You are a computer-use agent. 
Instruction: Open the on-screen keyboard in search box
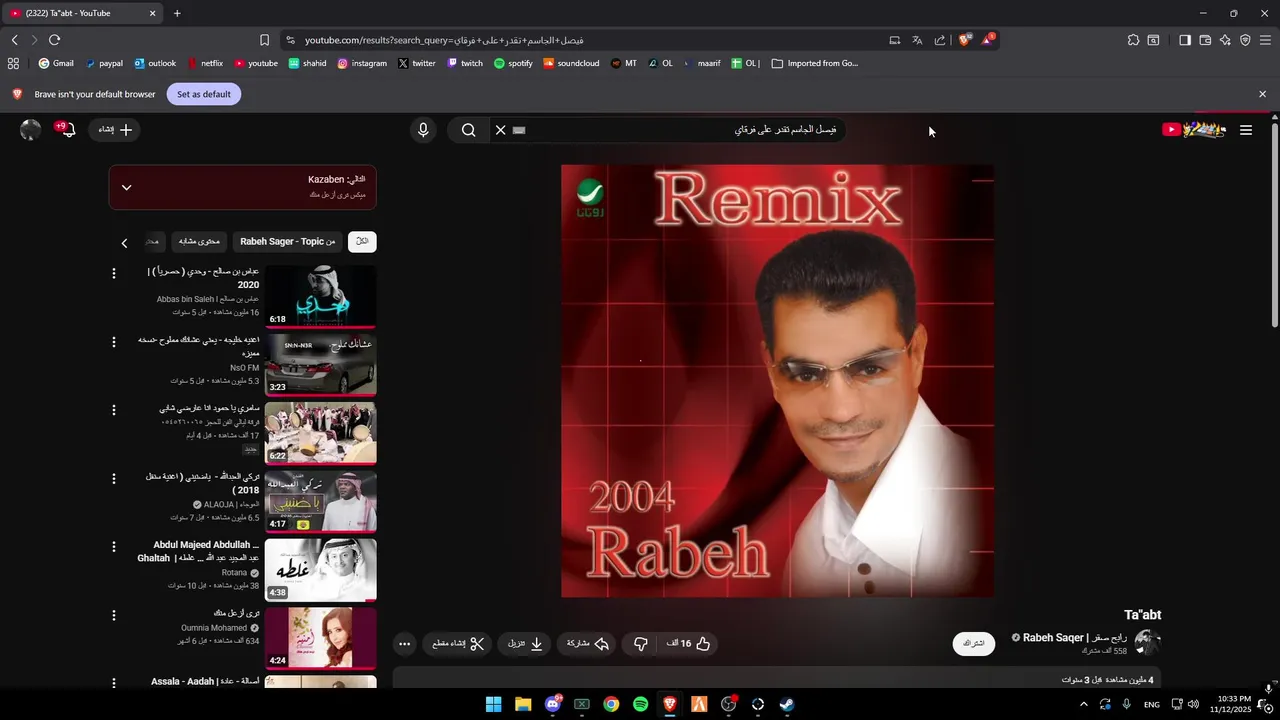click(x=519, y=130)
